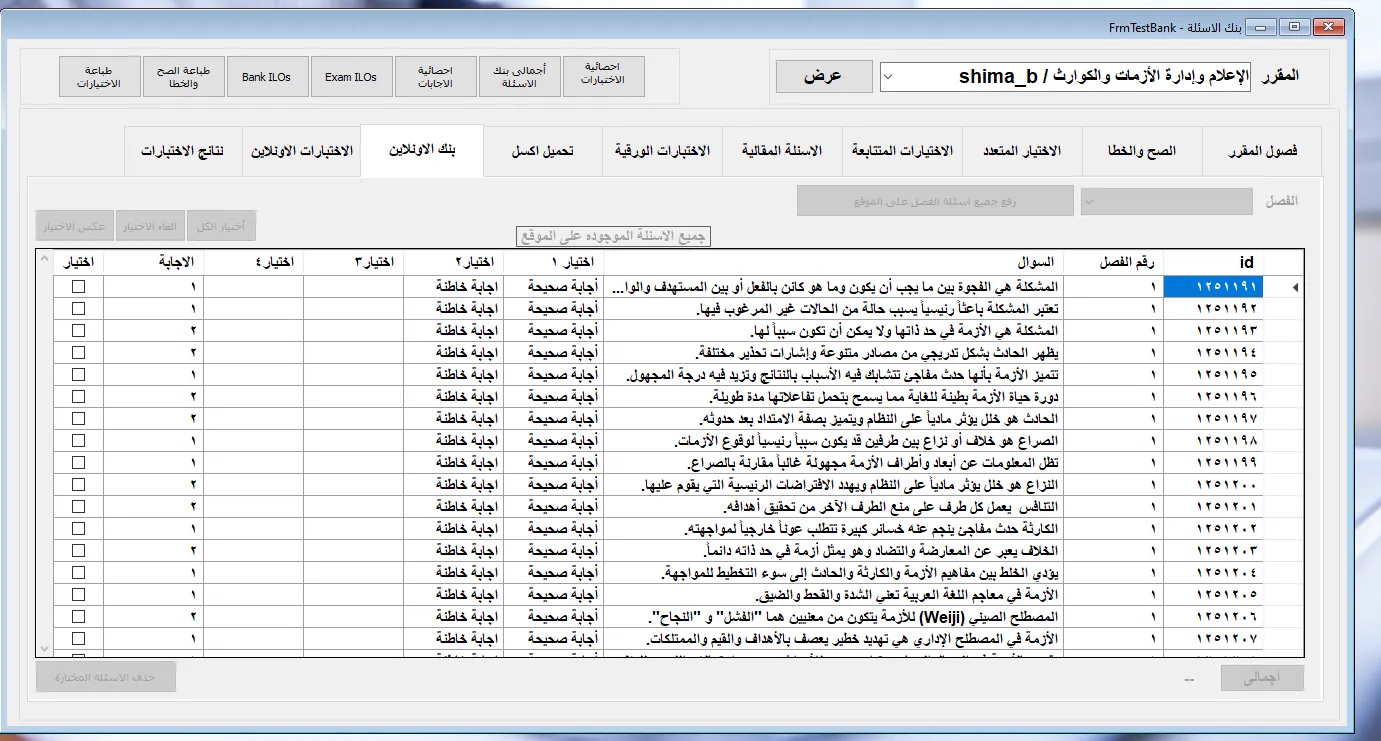Click the الاجابة column header
Viewport: 1381px width, 741px height.
pos(153,262)
